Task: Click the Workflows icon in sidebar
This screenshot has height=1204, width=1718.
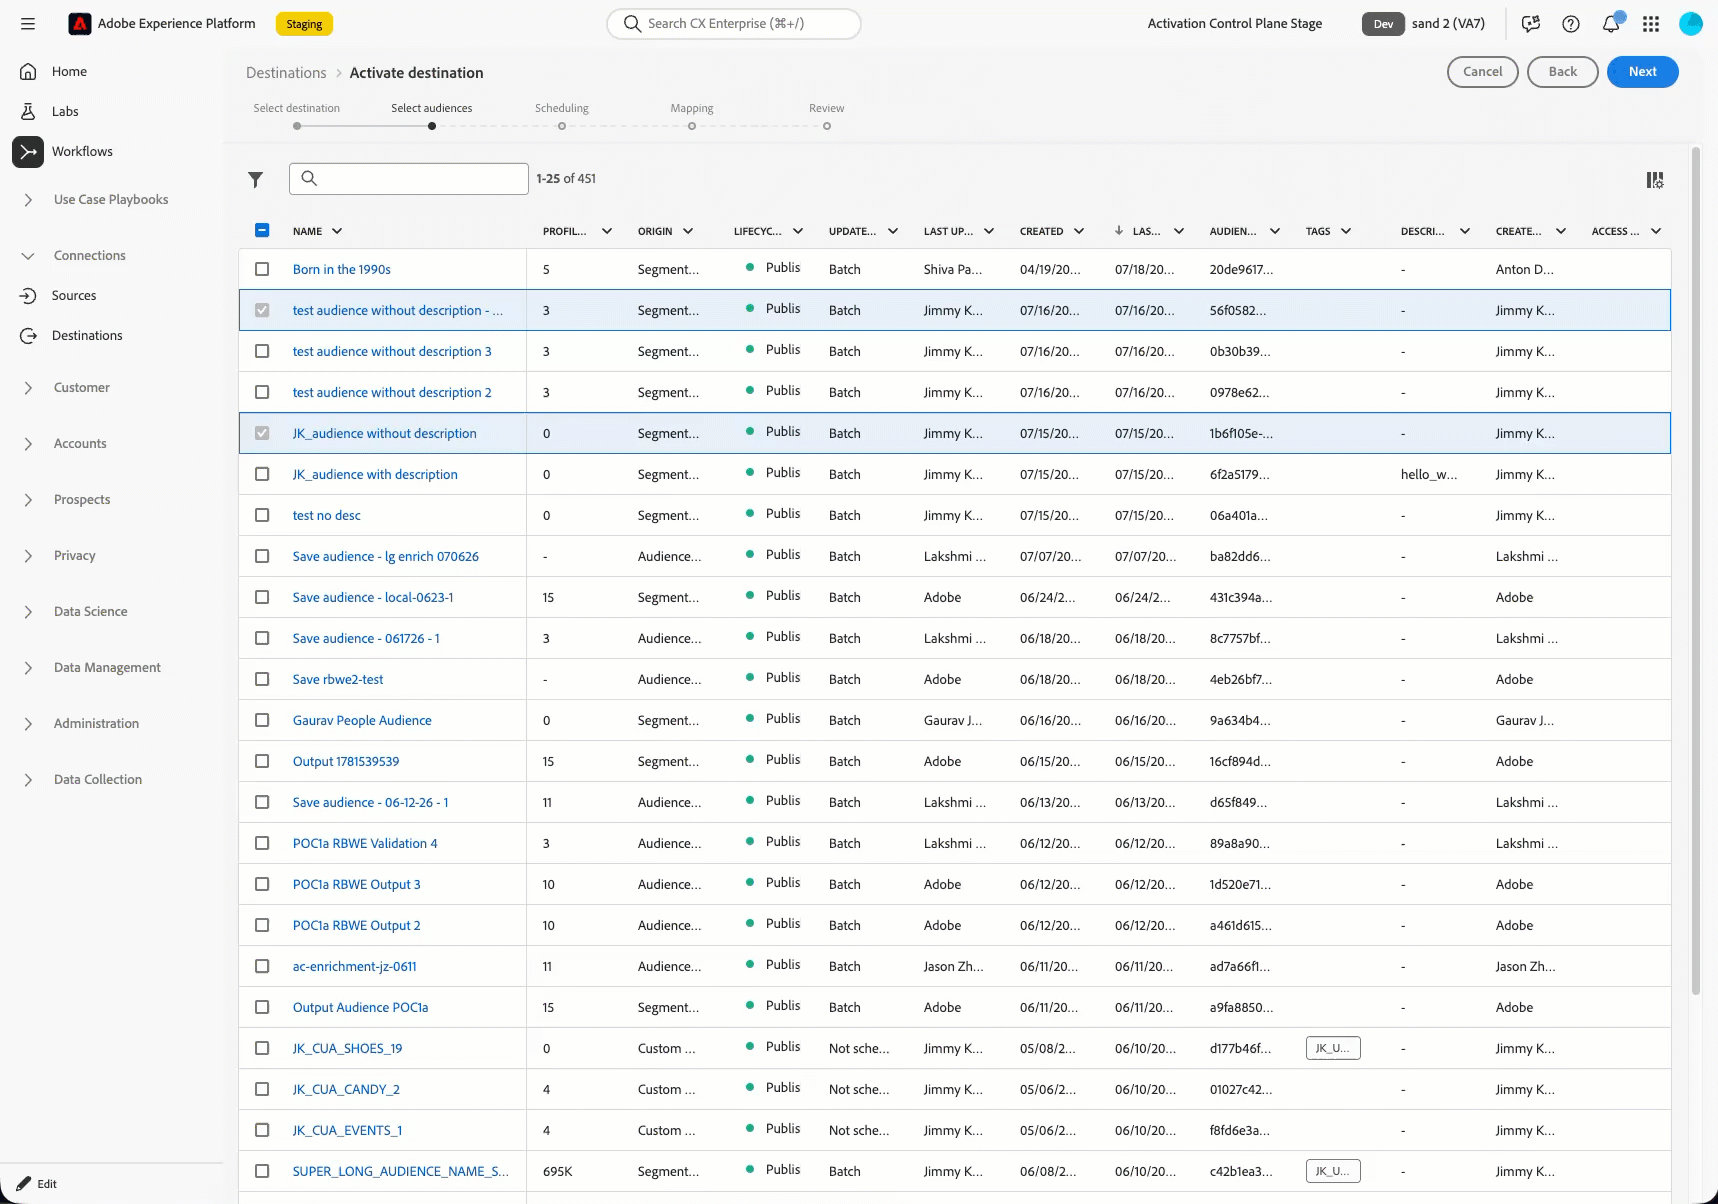Action: pos(28,152)
